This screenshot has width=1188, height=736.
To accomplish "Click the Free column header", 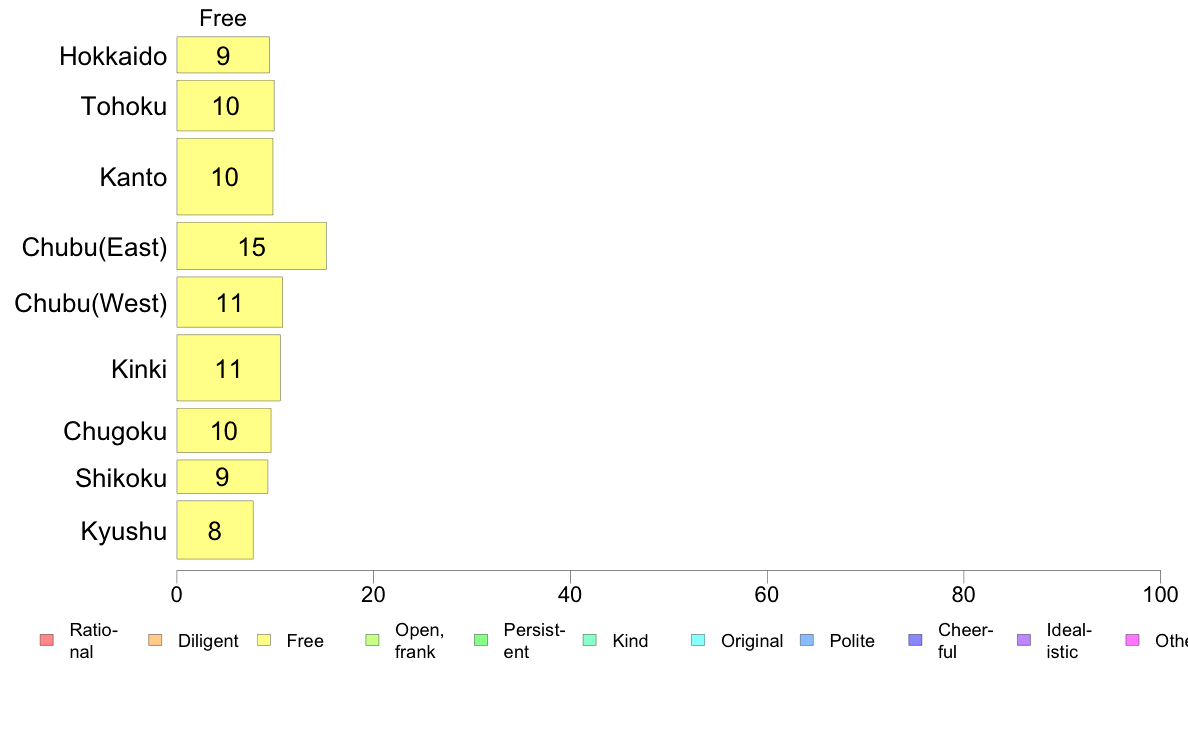I will point(223,18).
